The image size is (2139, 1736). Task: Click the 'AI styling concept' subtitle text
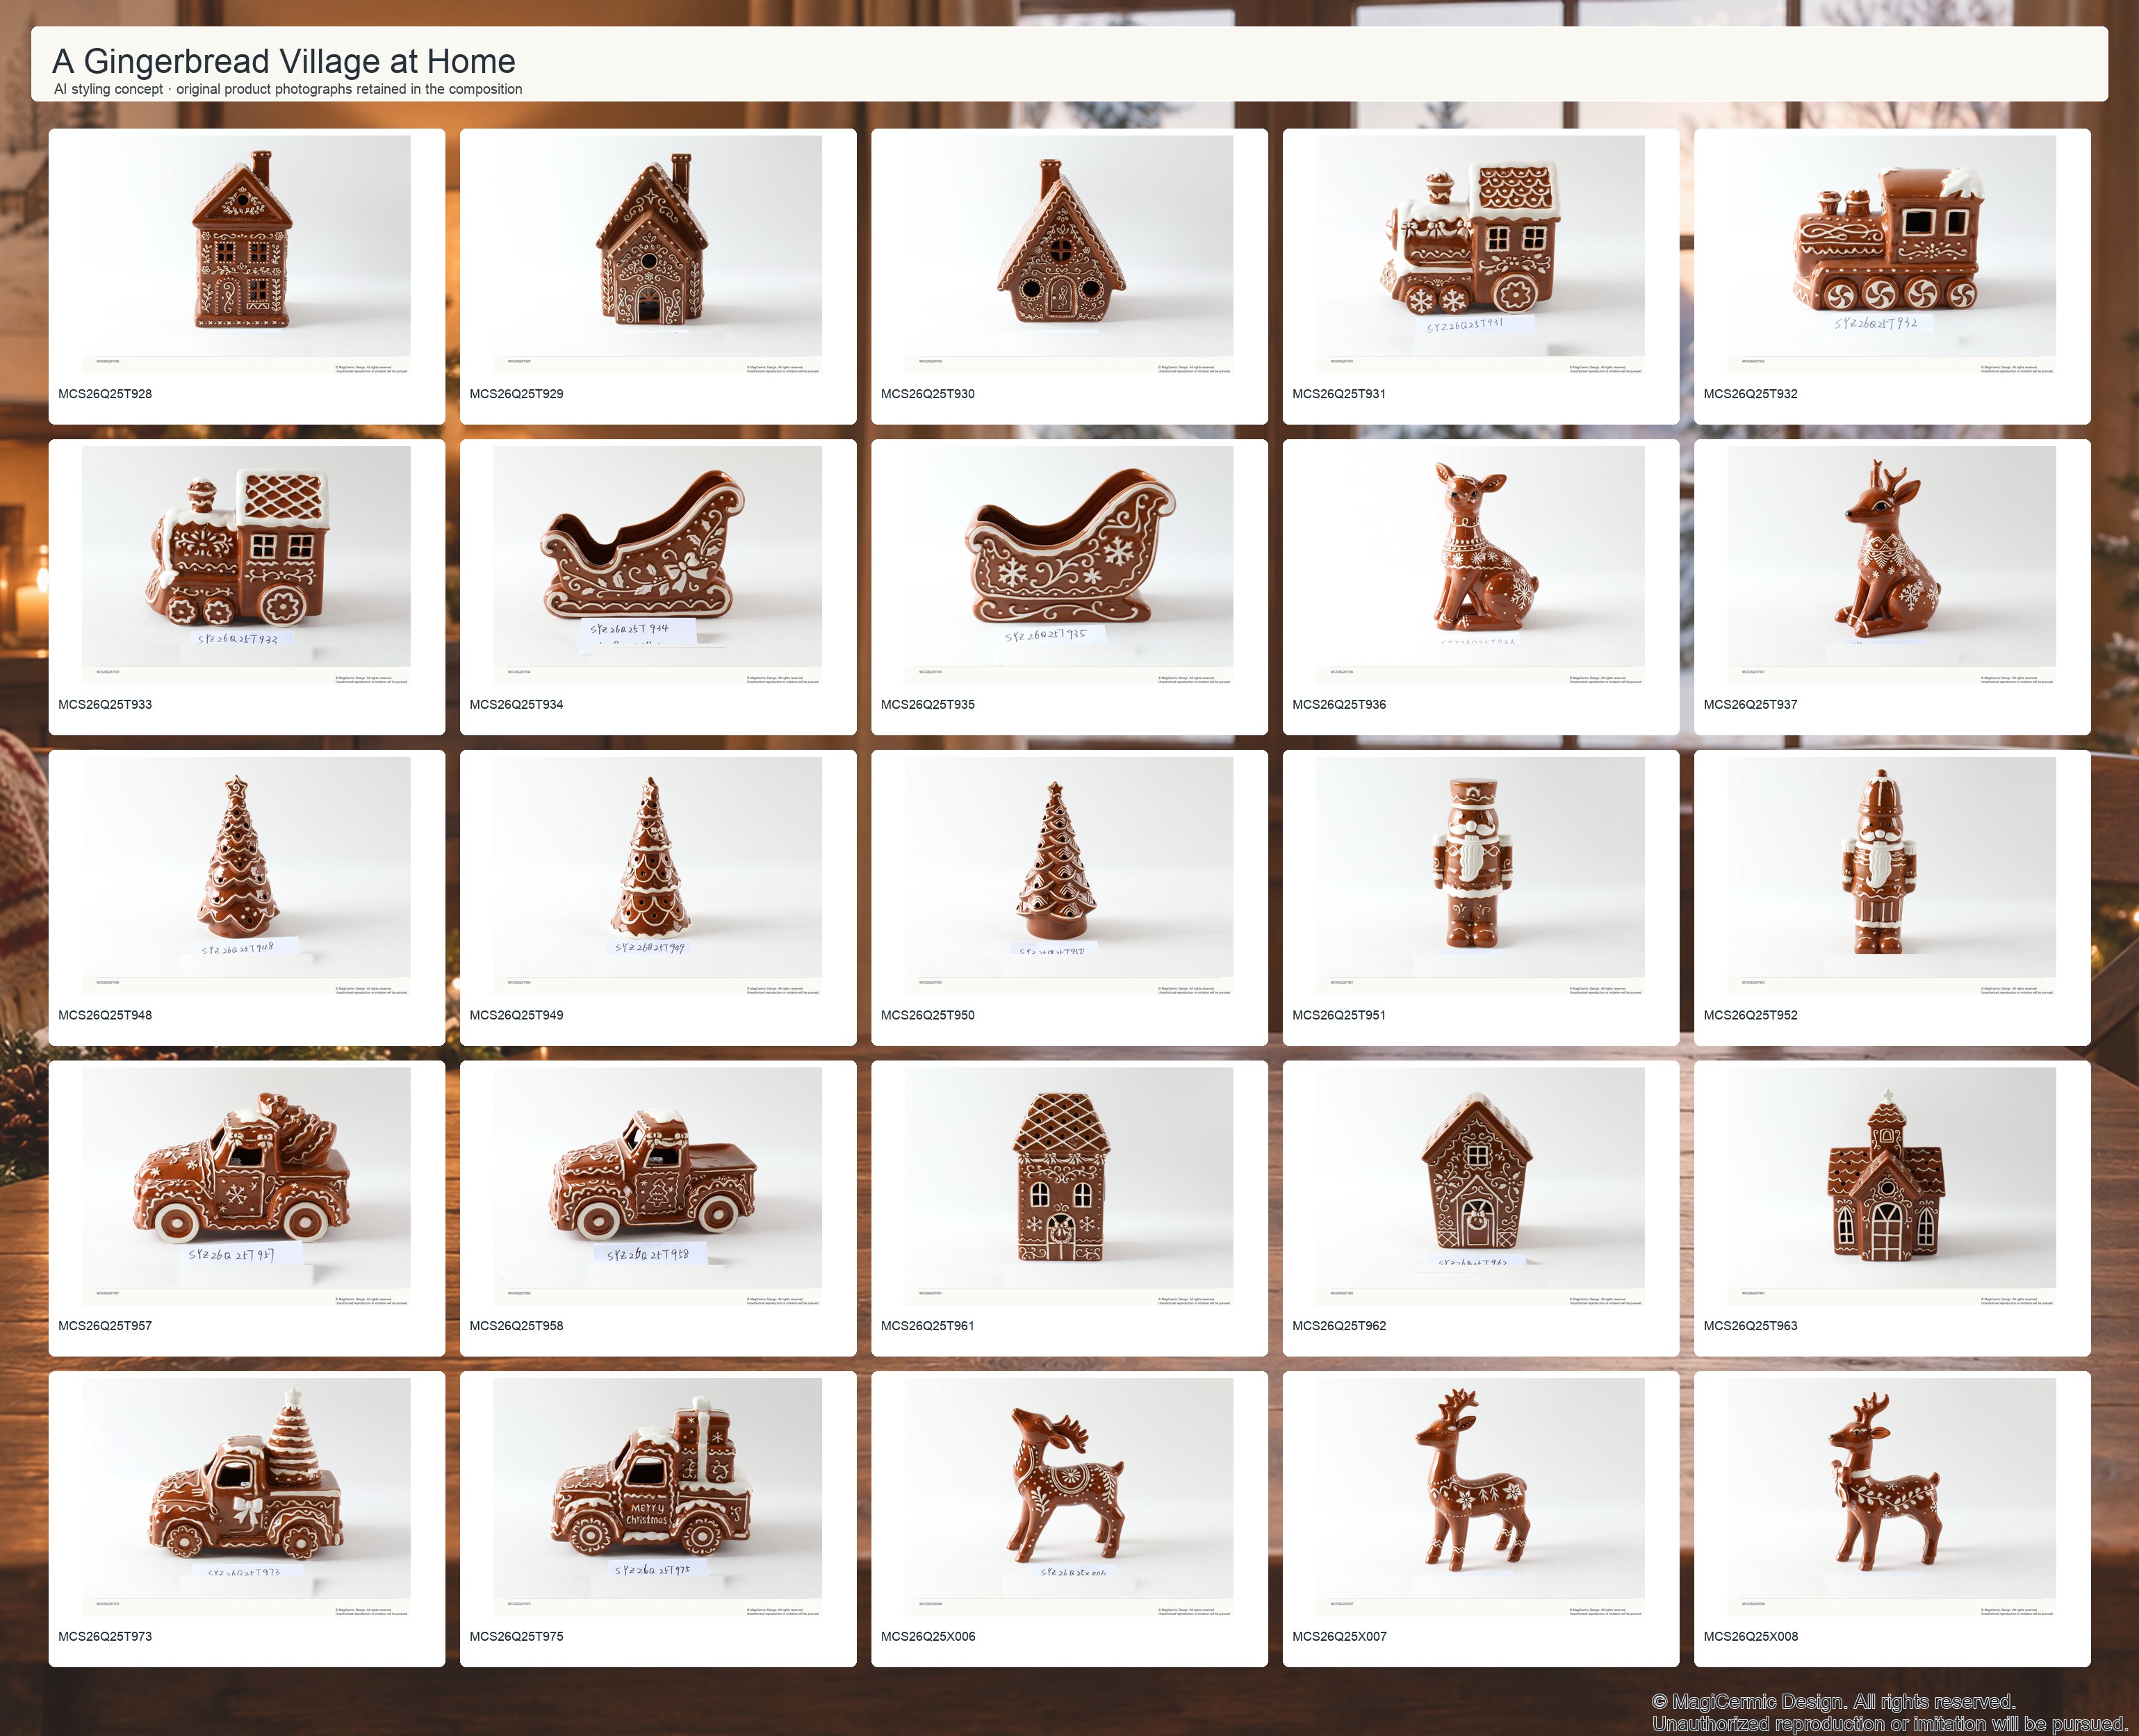tap(108, 89)
